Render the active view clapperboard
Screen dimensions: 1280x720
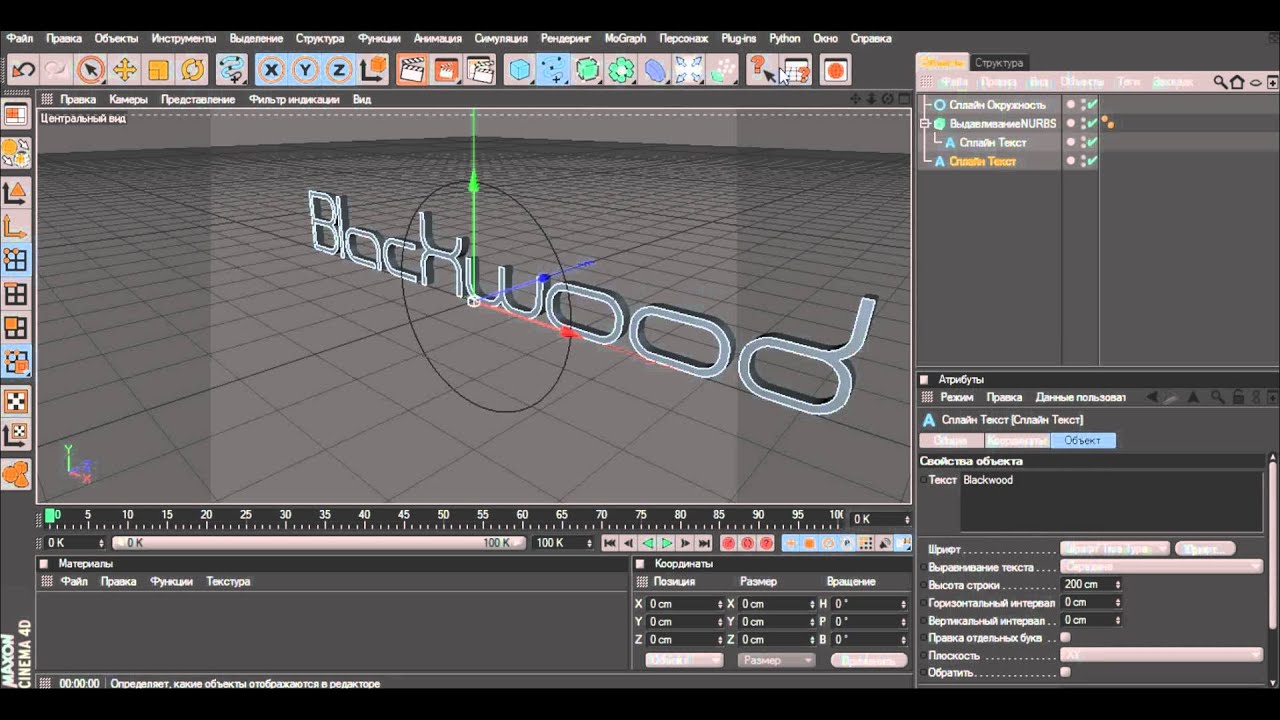[x=412, y=69]
